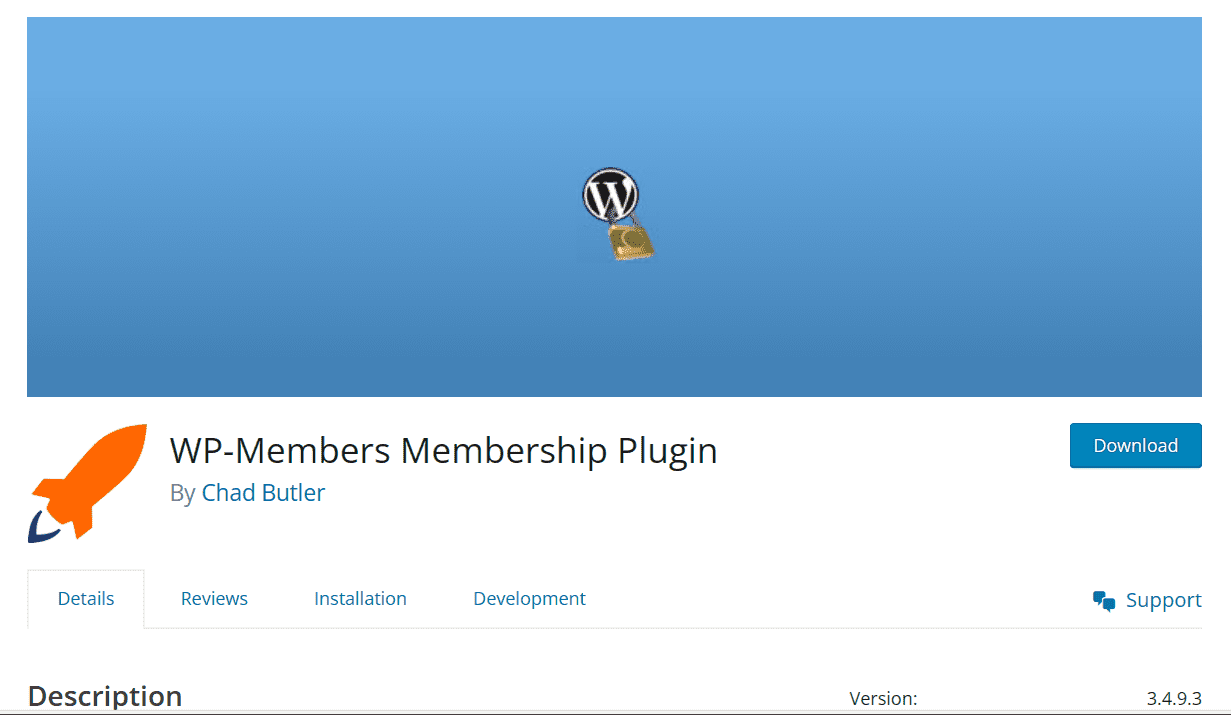Open the Support link text
Screen dimensions: 1231x715
point(1164,600)
